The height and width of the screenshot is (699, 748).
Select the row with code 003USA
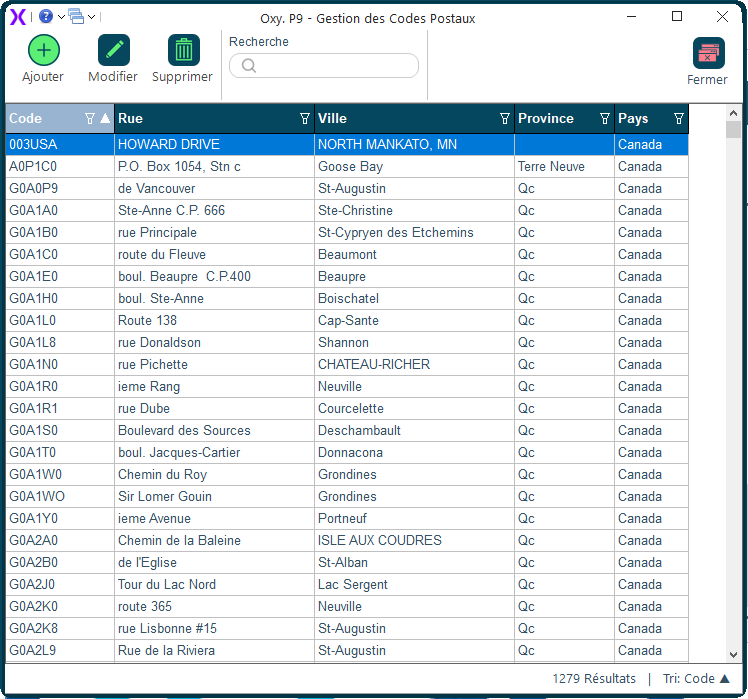(347, 145)
